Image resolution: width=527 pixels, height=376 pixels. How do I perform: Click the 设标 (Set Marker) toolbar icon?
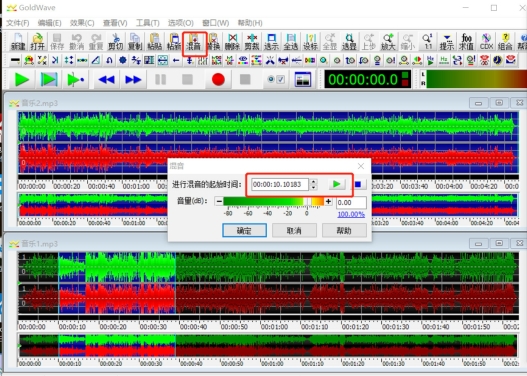(x=310, y=42)
